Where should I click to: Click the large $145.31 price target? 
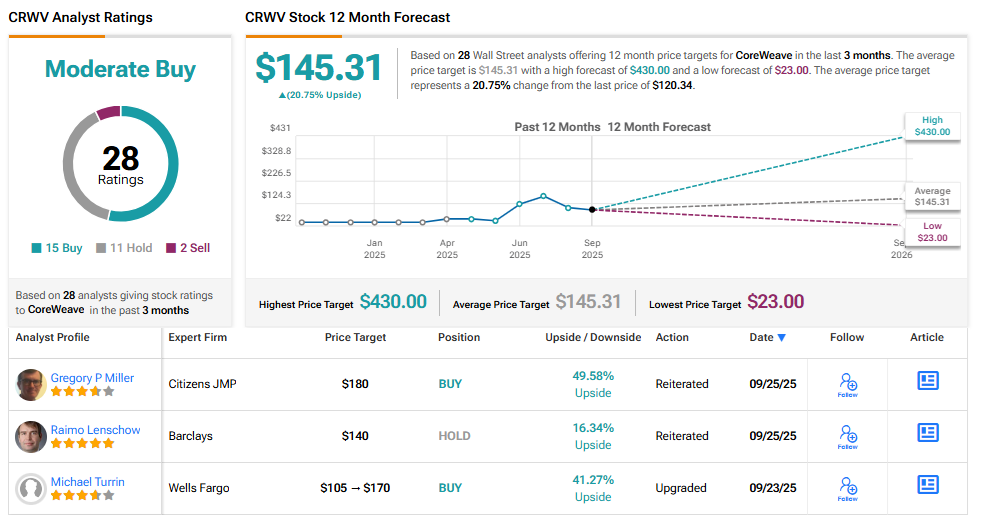(x=318, y=68)
